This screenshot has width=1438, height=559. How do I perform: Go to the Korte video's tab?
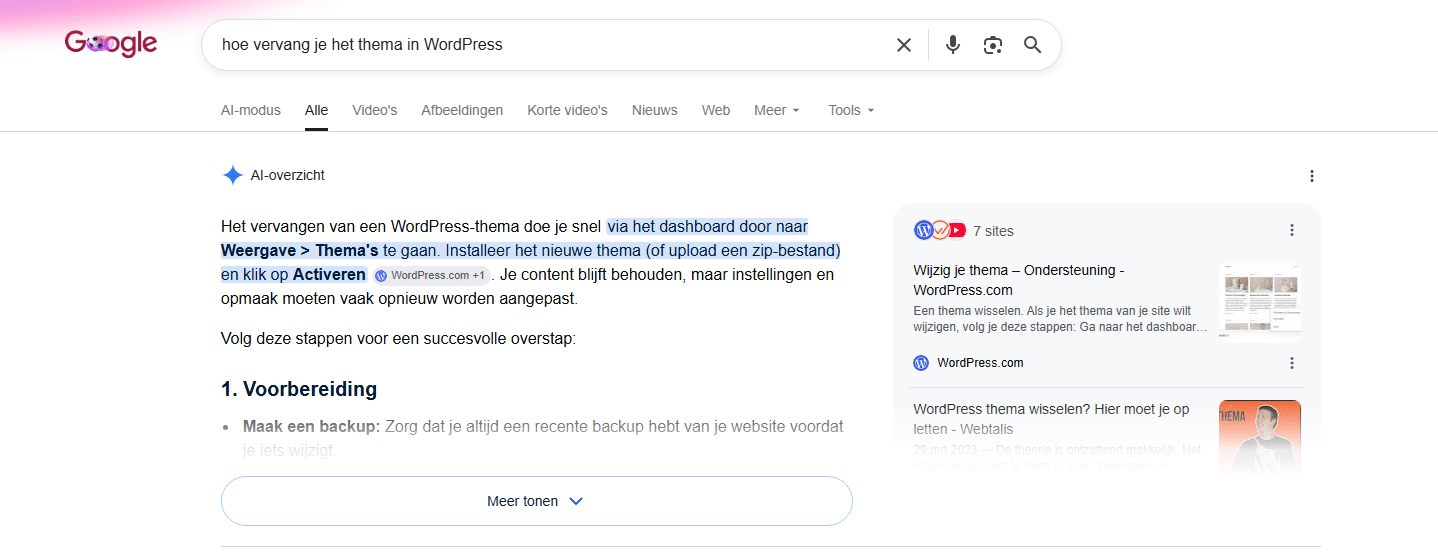click(567, 110)
